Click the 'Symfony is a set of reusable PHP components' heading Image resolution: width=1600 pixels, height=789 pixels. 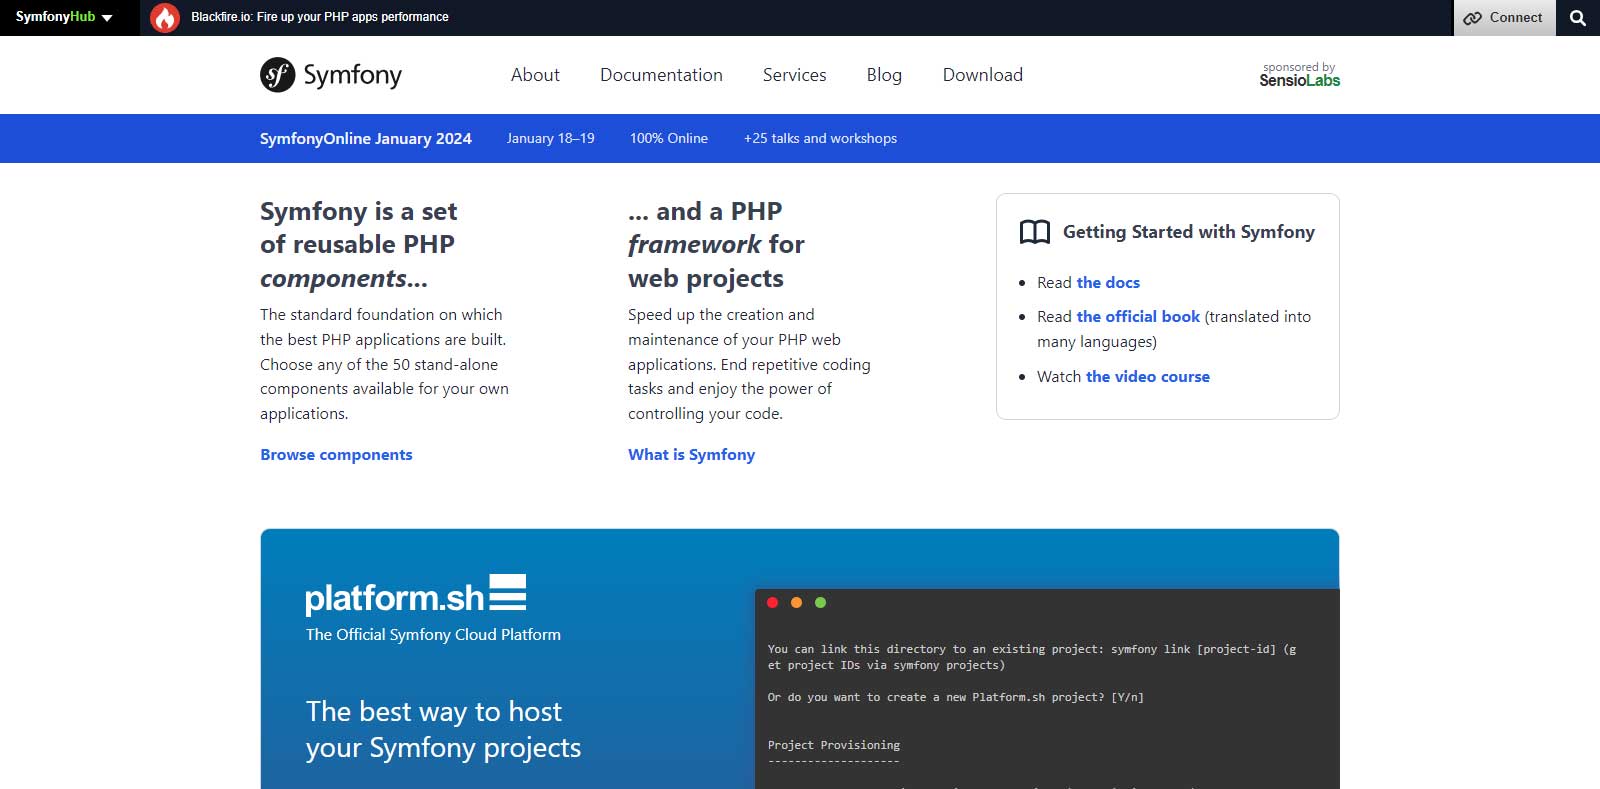[x=358, y=245]
